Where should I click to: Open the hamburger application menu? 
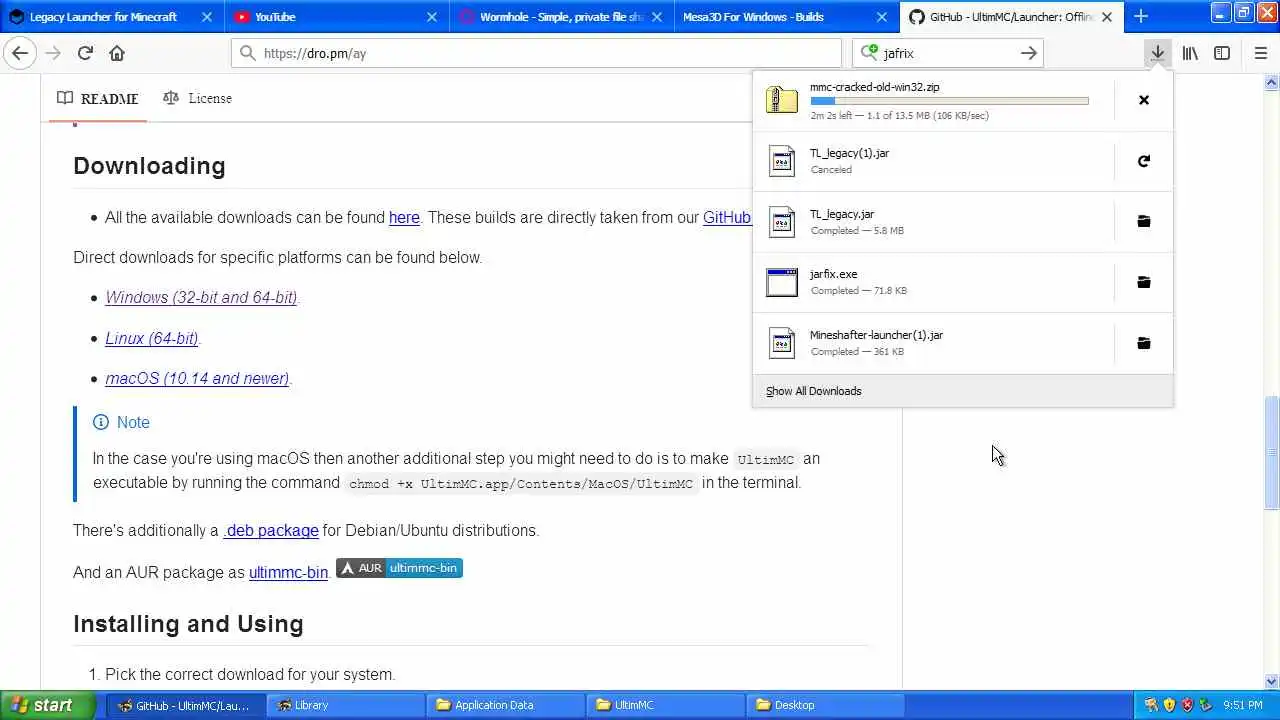[1260, 53]
